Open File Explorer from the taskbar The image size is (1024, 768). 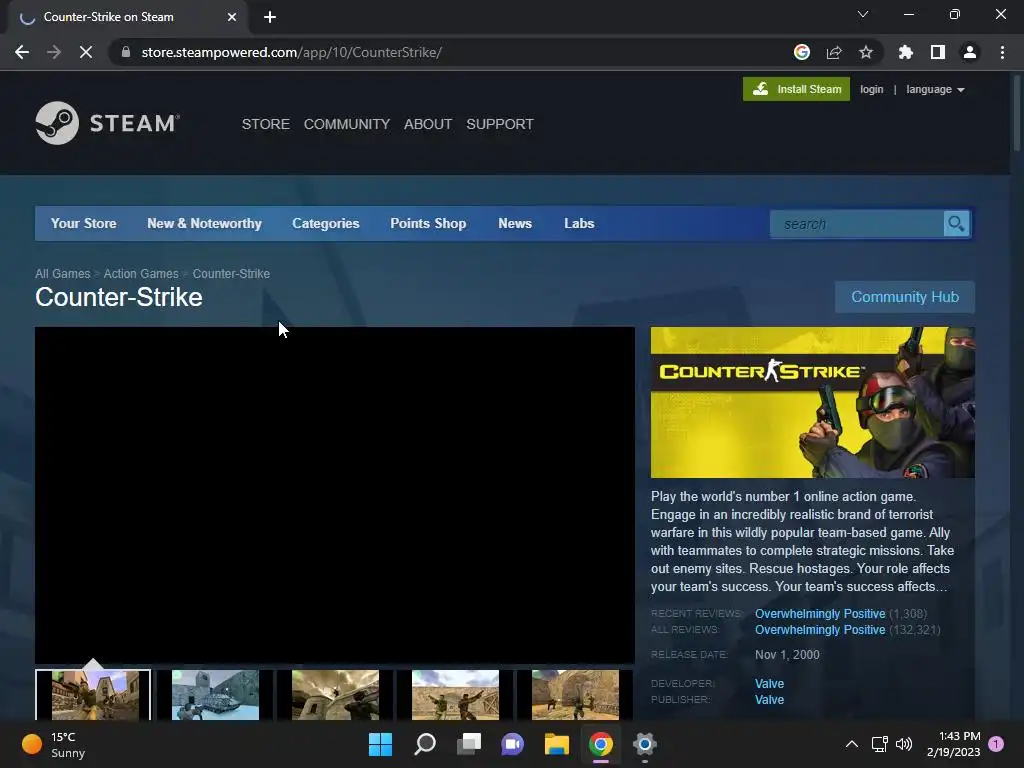coord(557,744)
